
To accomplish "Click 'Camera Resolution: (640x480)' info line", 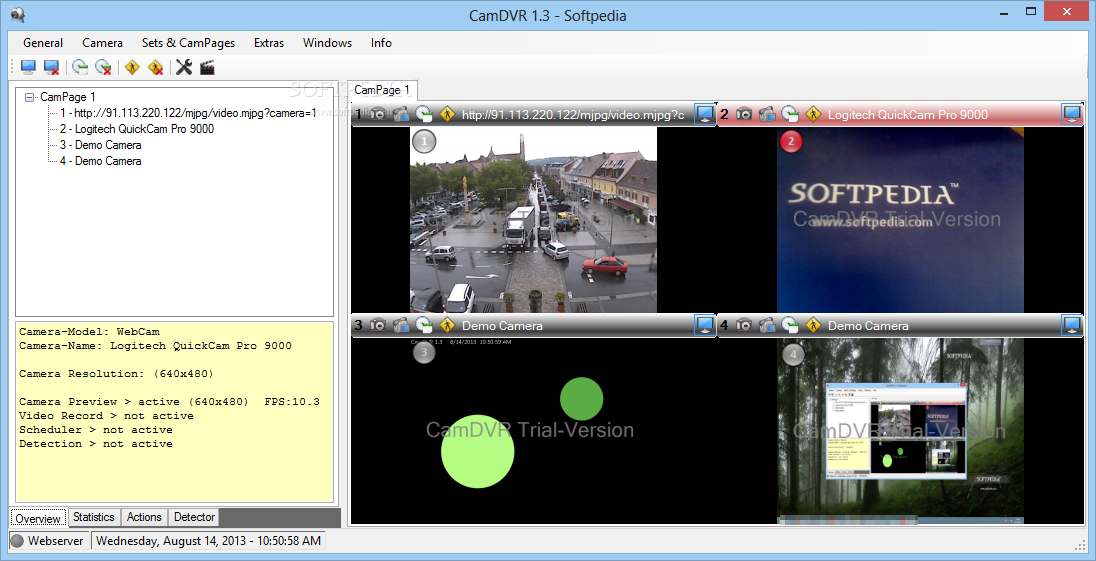I will point(116,374).
